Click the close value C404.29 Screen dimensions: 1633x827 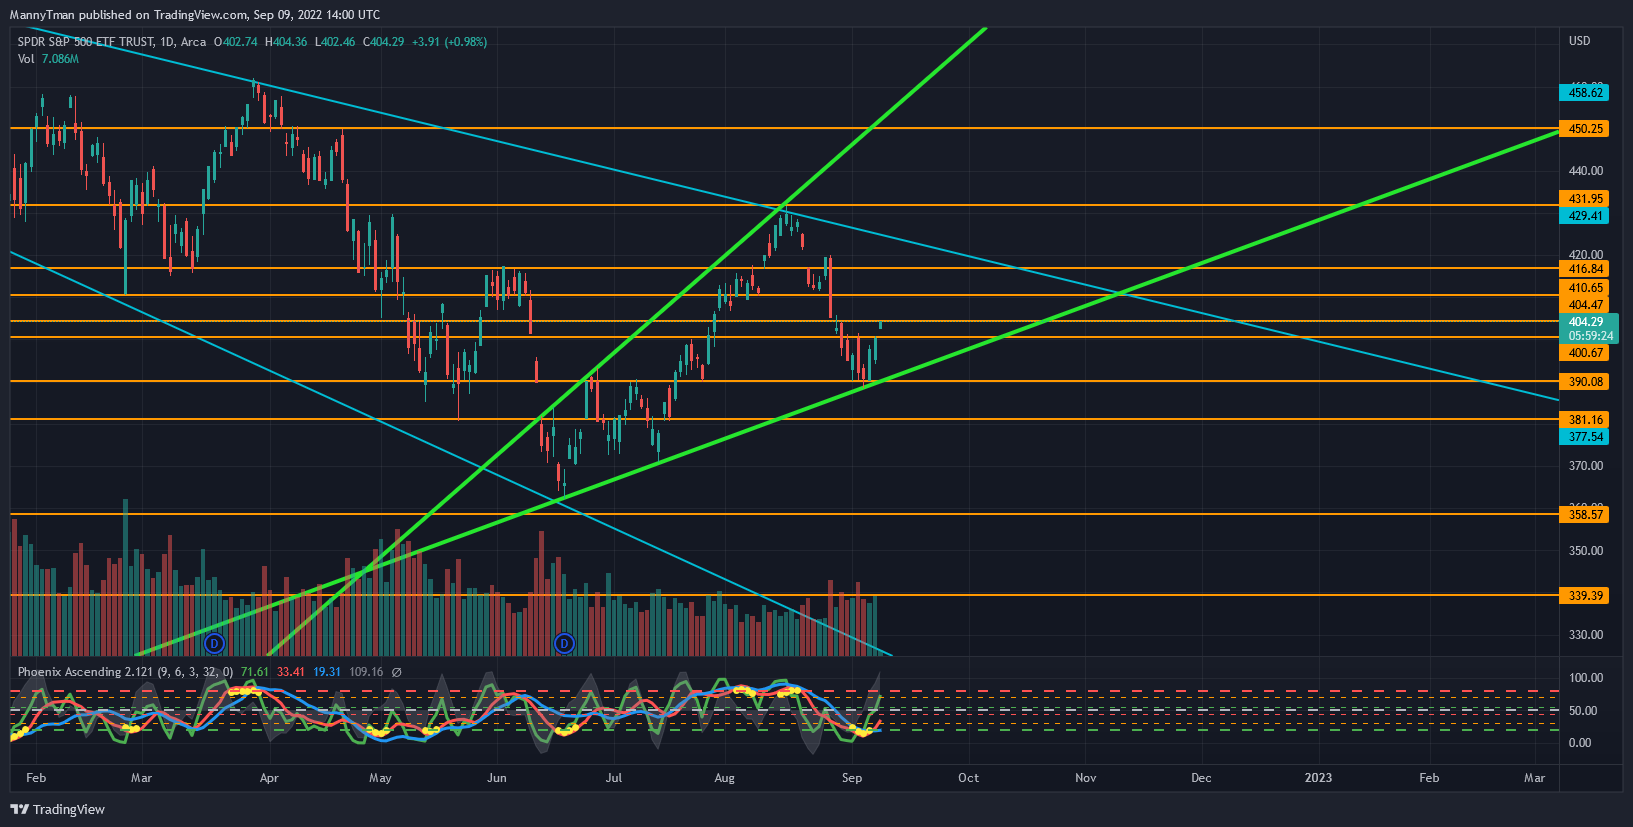pyautogui.click(x=384, y=42)
